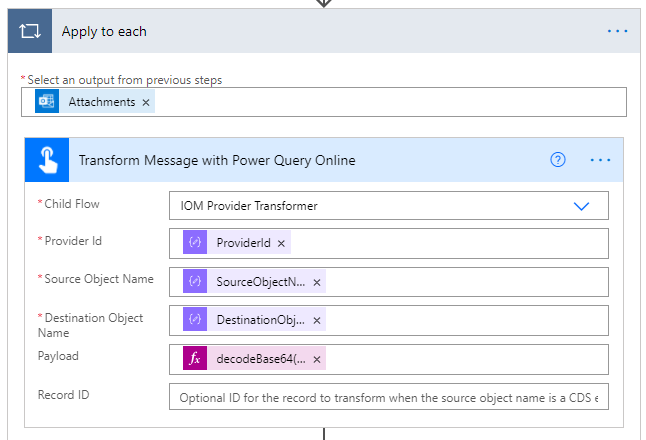This screenshot has height=440, width=646.
Task: Click into the Record ID field
Action: (x=389, y=397)
